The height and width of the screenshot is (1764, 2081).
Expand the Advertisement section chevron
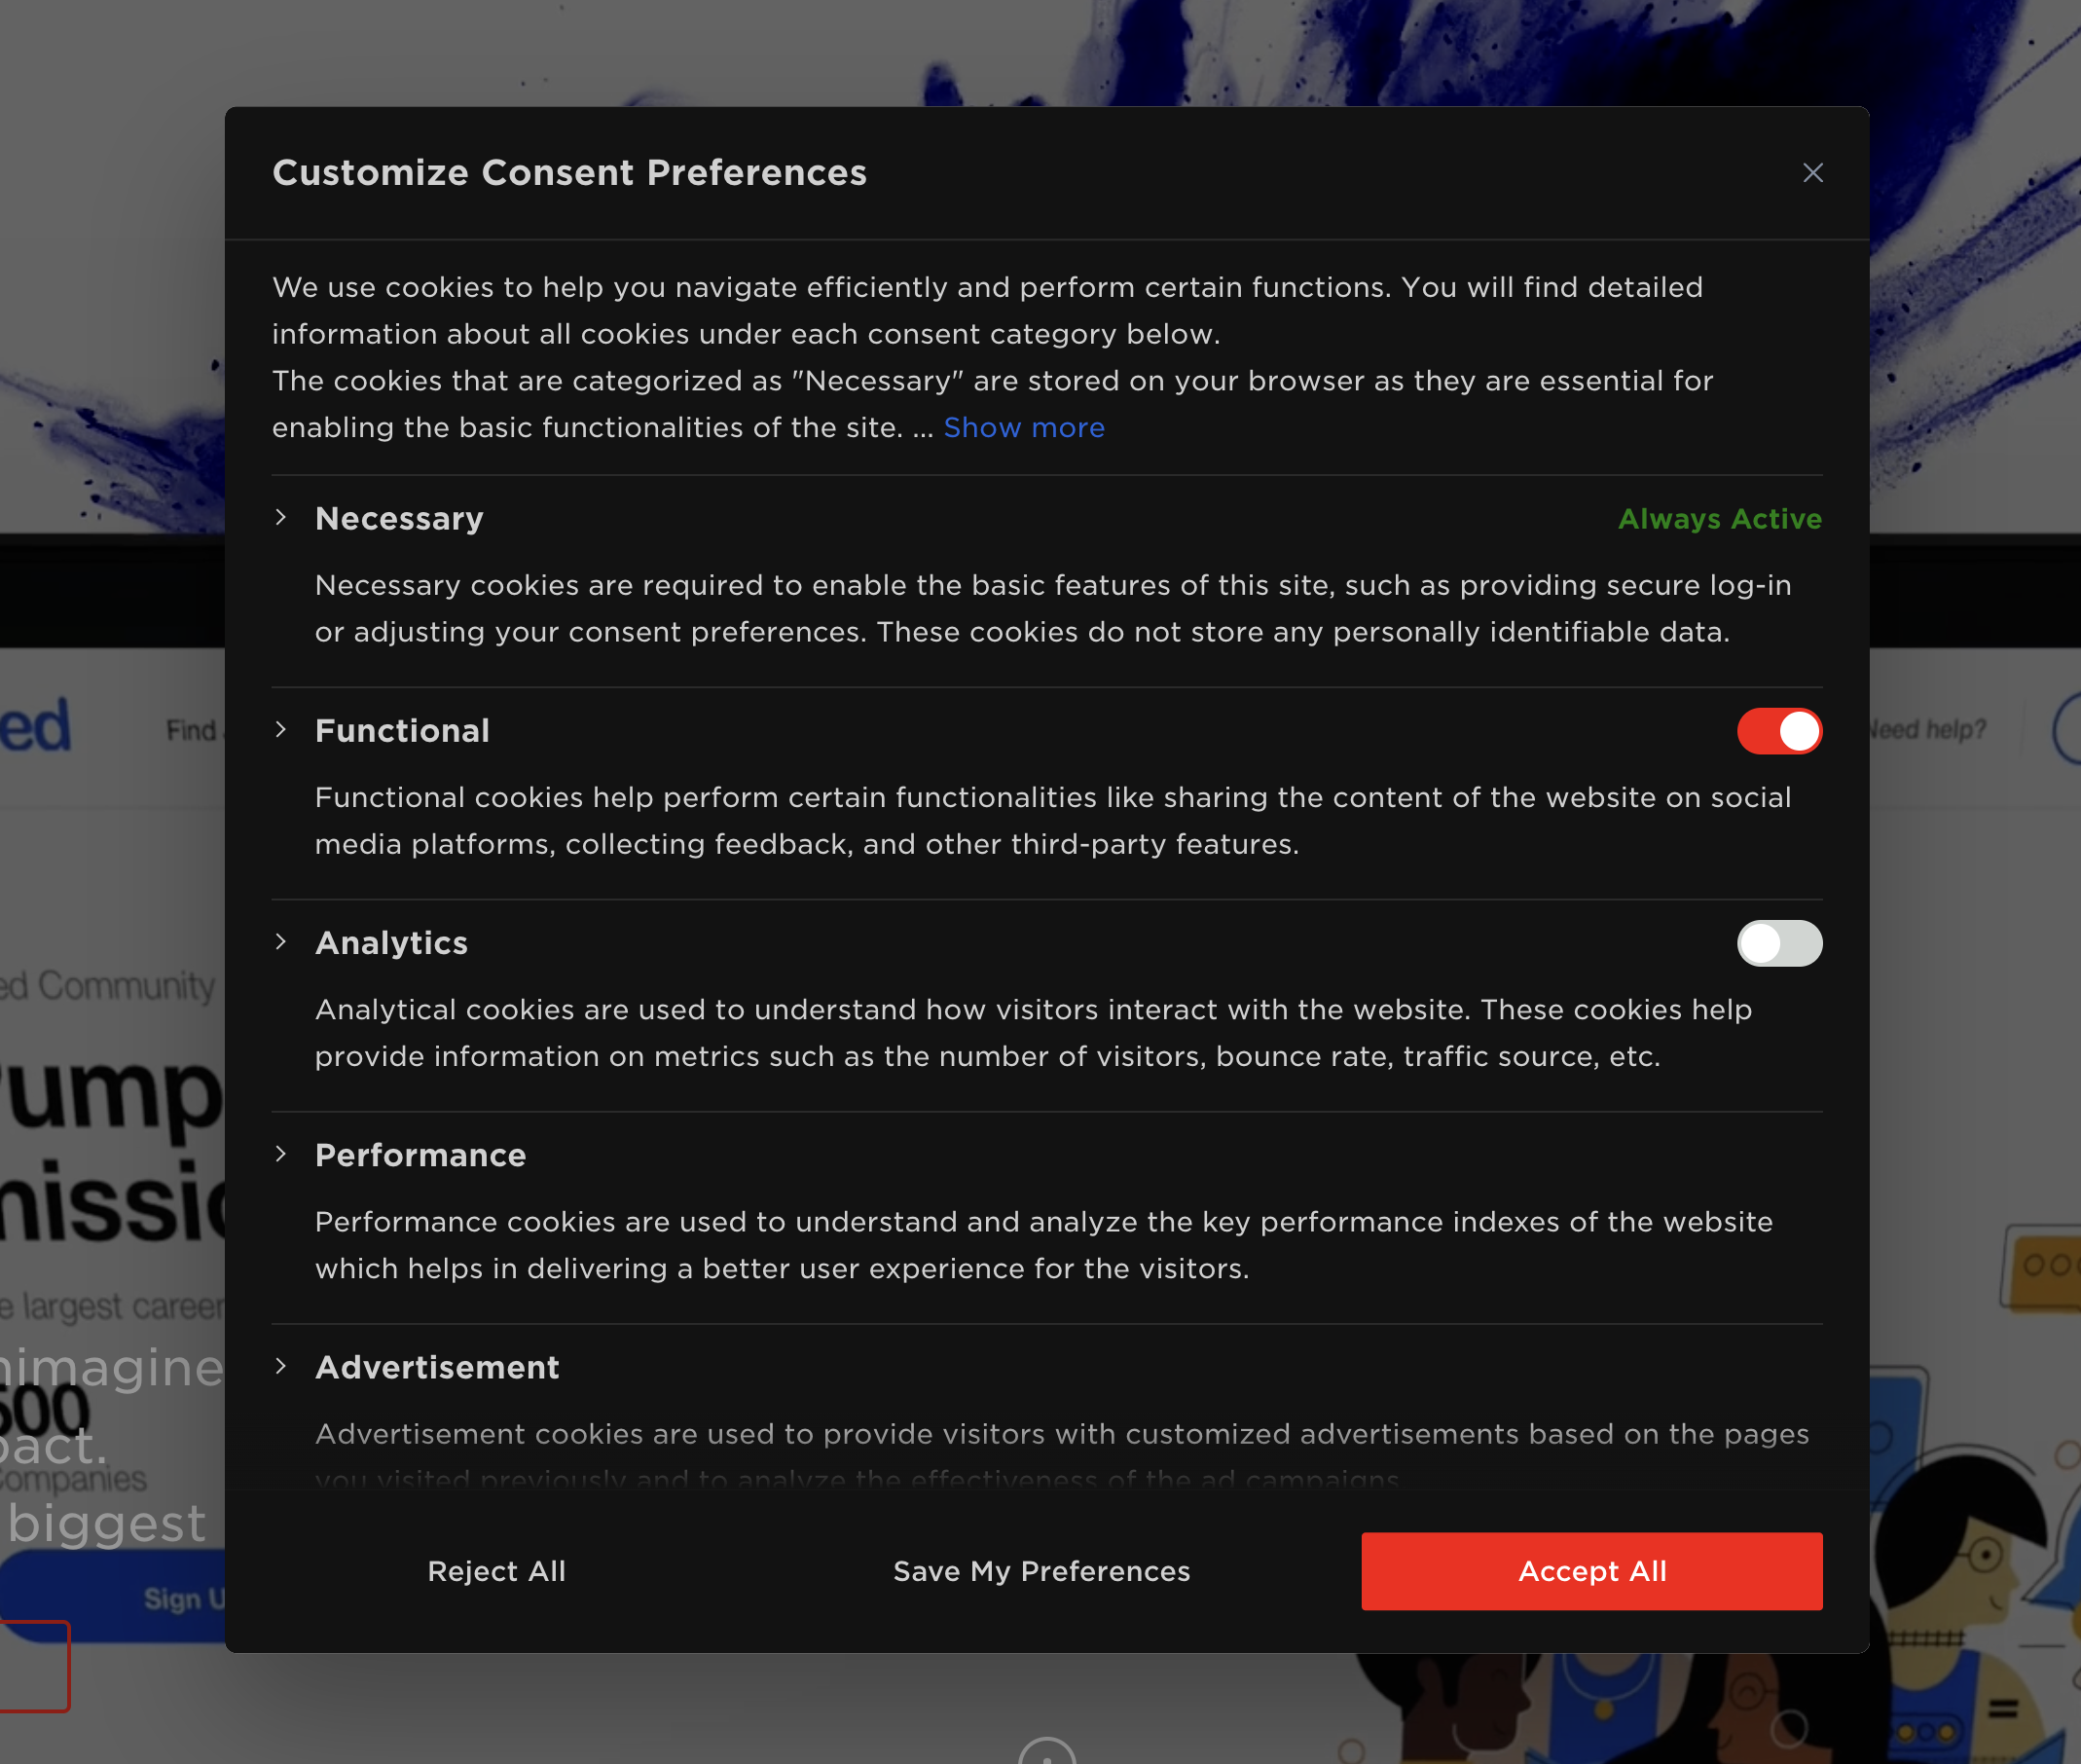click(281, 1366)
